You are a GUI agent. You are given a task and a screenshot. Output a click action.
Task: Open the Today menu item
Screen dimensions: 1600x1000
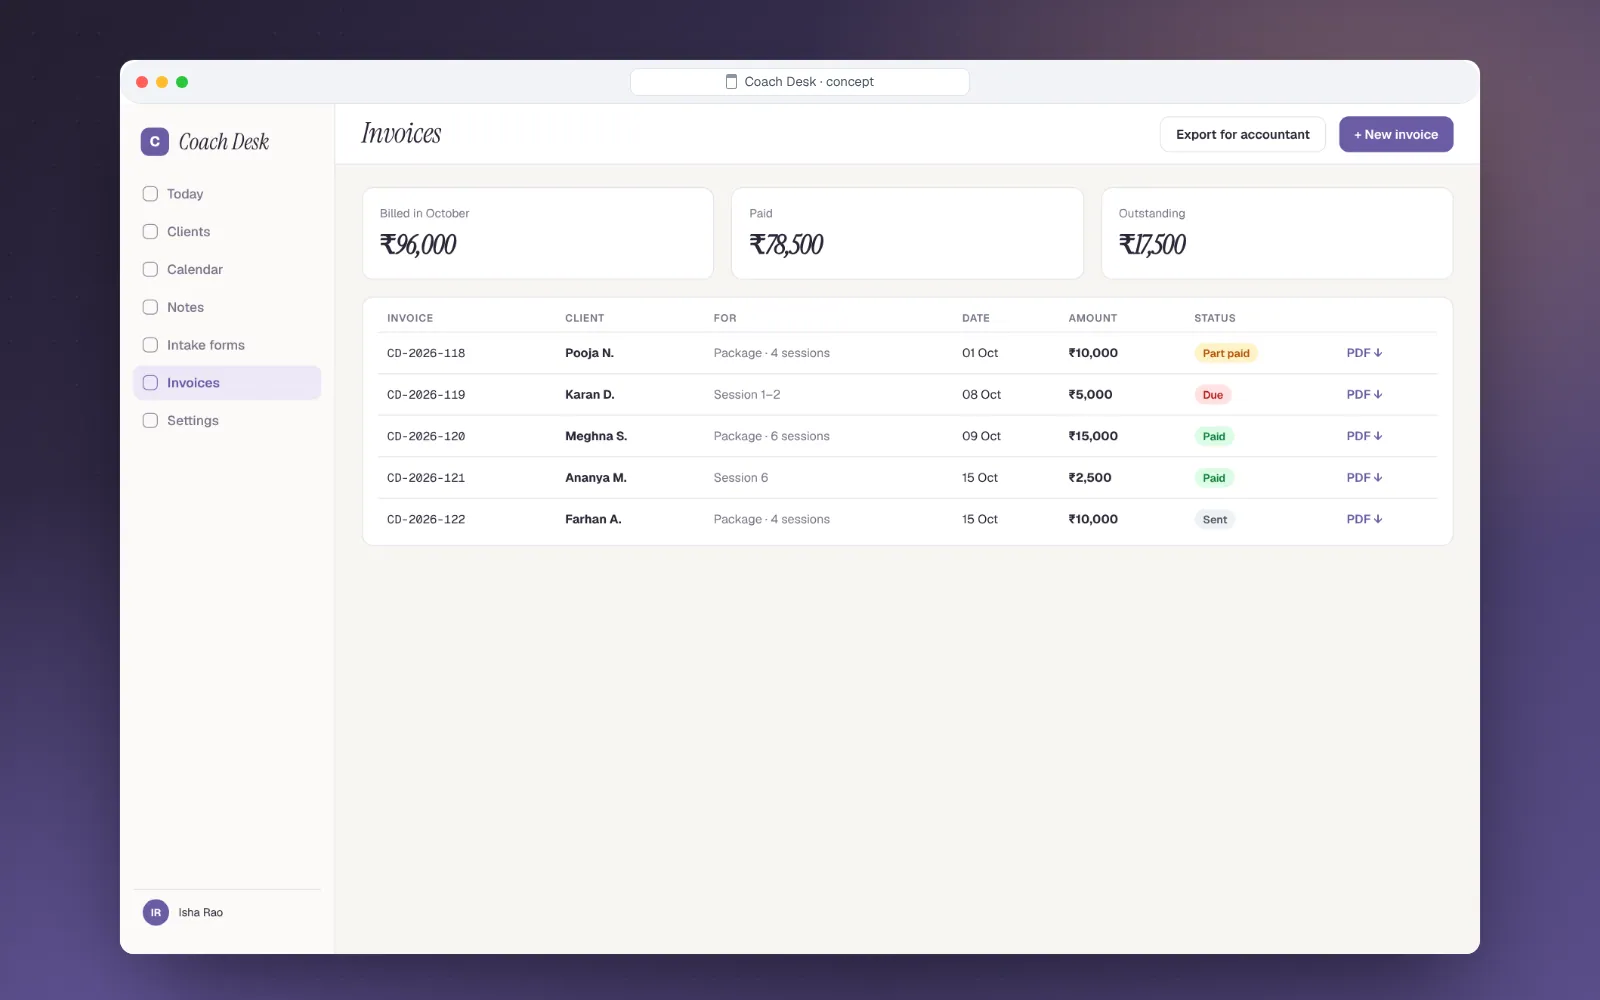click(227, 194)
